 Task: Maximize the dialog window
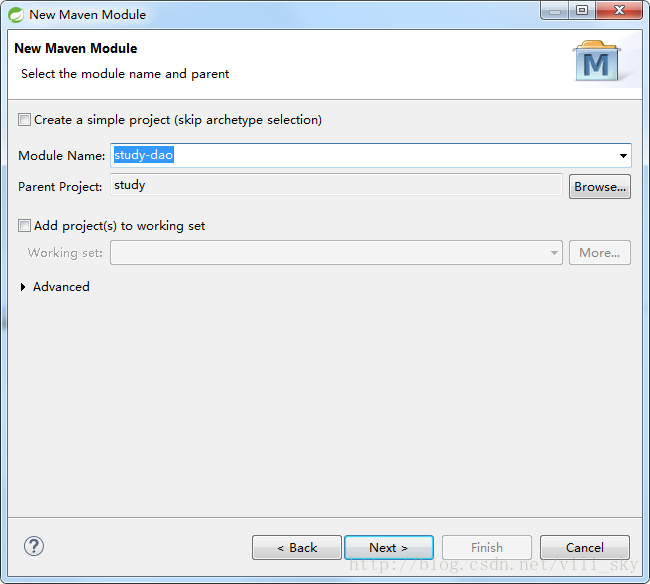582,10
